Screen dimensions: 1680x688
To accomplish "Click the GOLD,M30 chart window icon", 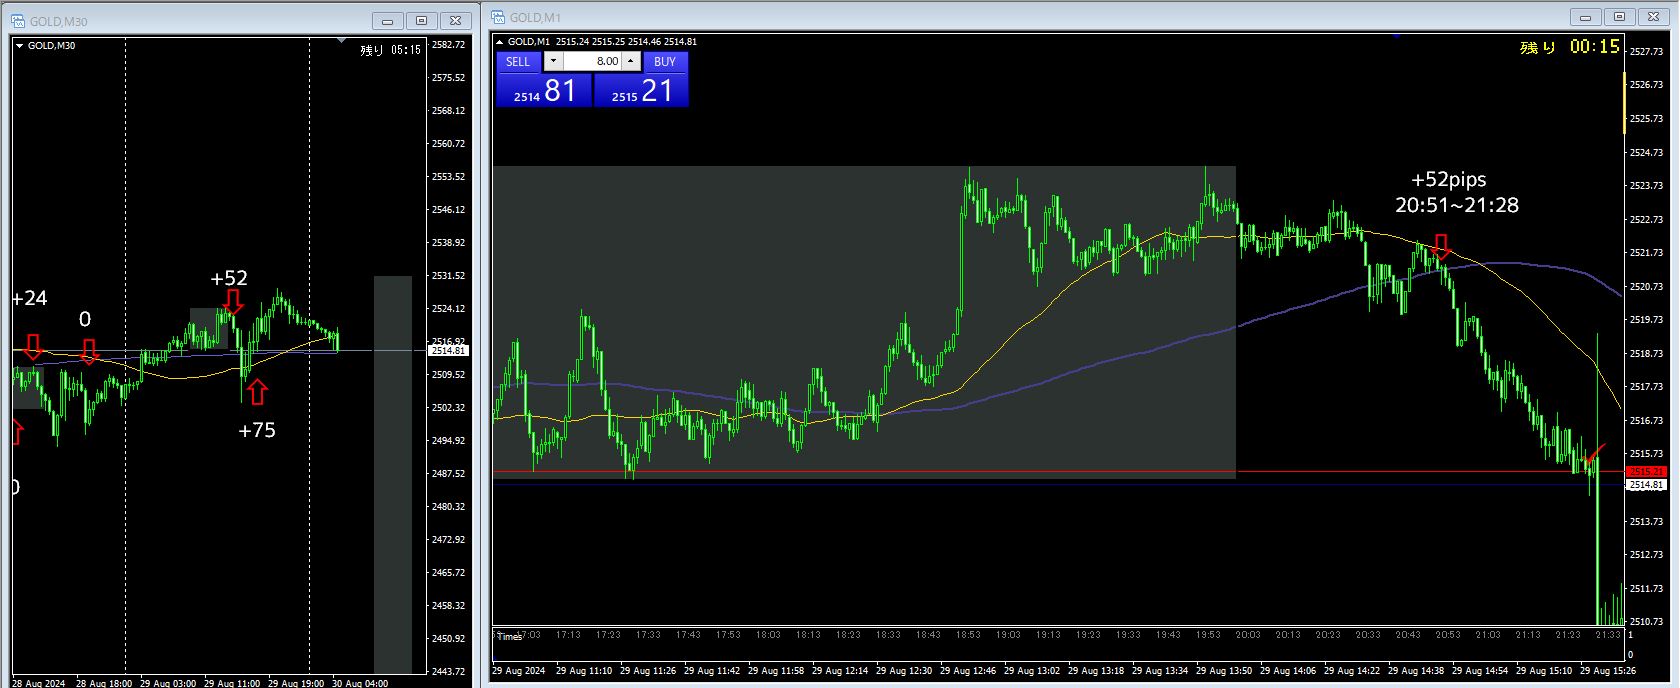I will click(17, 21).
